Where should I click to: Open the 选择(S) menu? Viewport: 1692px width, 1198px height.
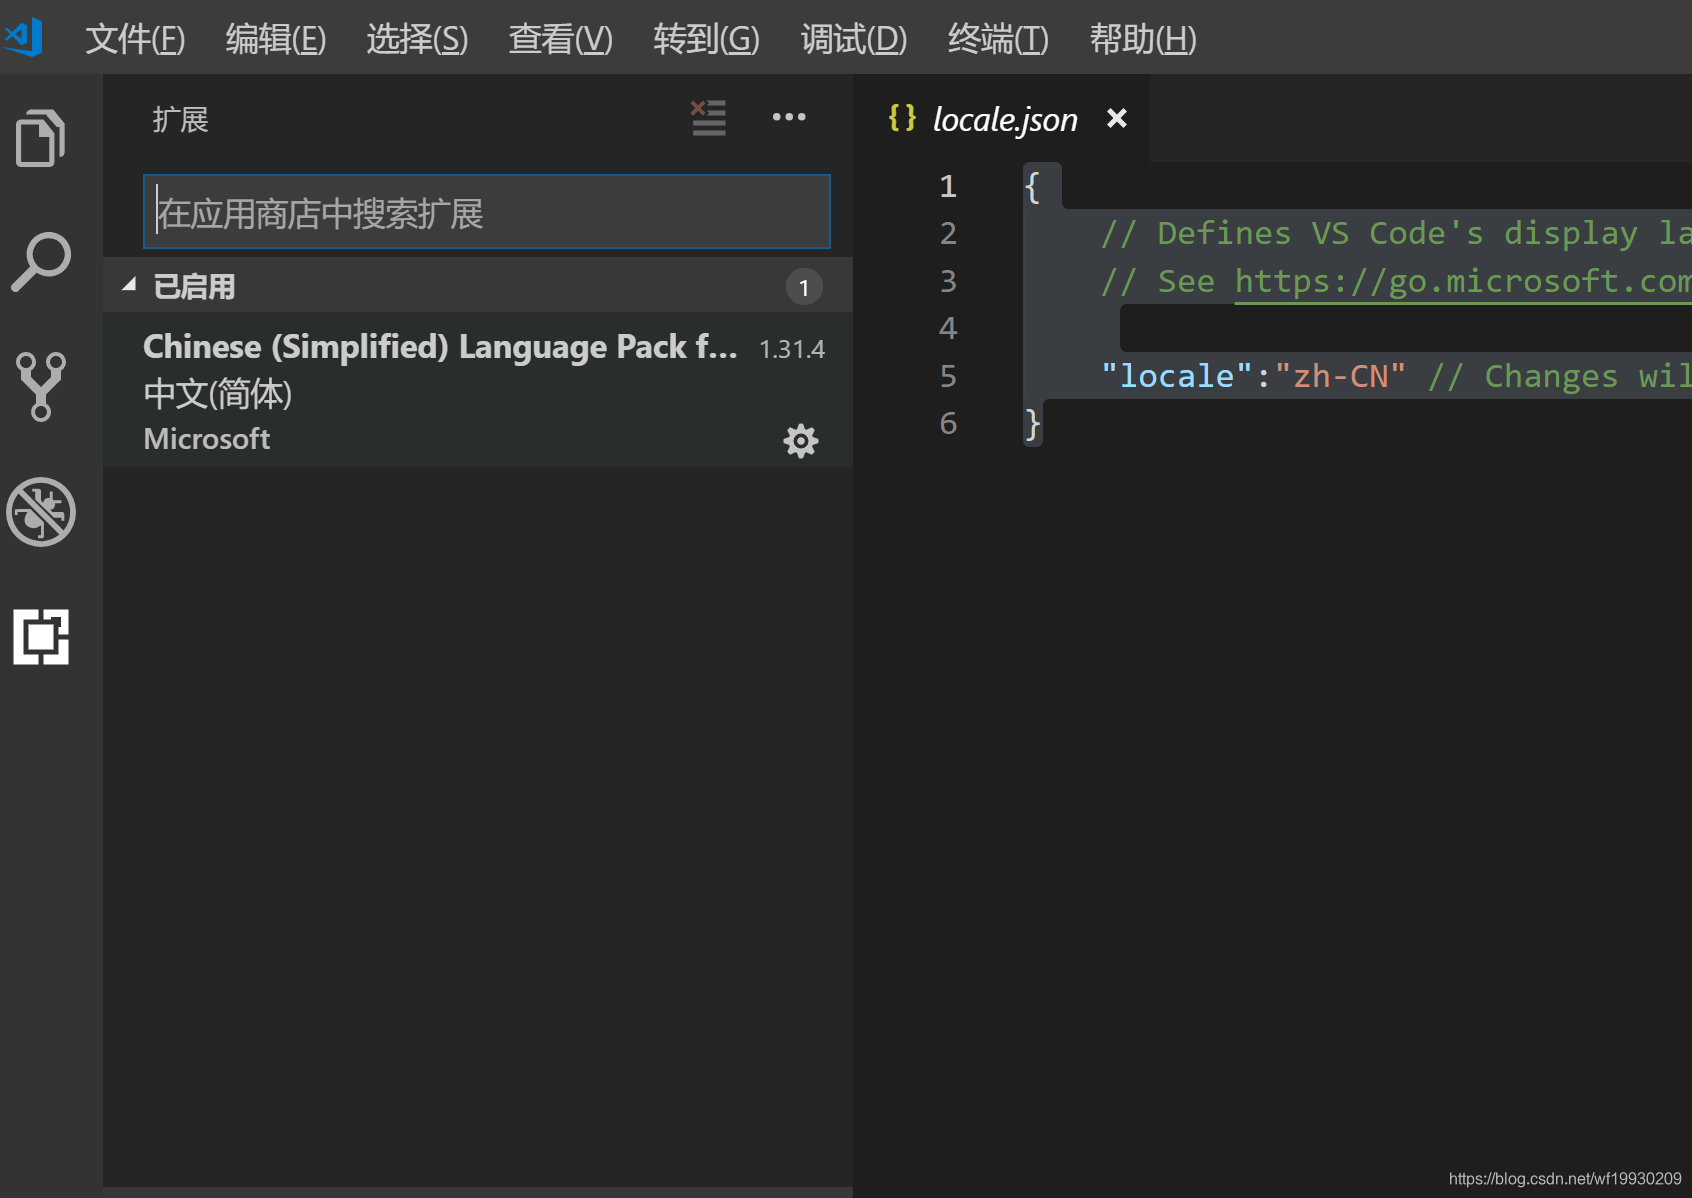tap(417, 39)
